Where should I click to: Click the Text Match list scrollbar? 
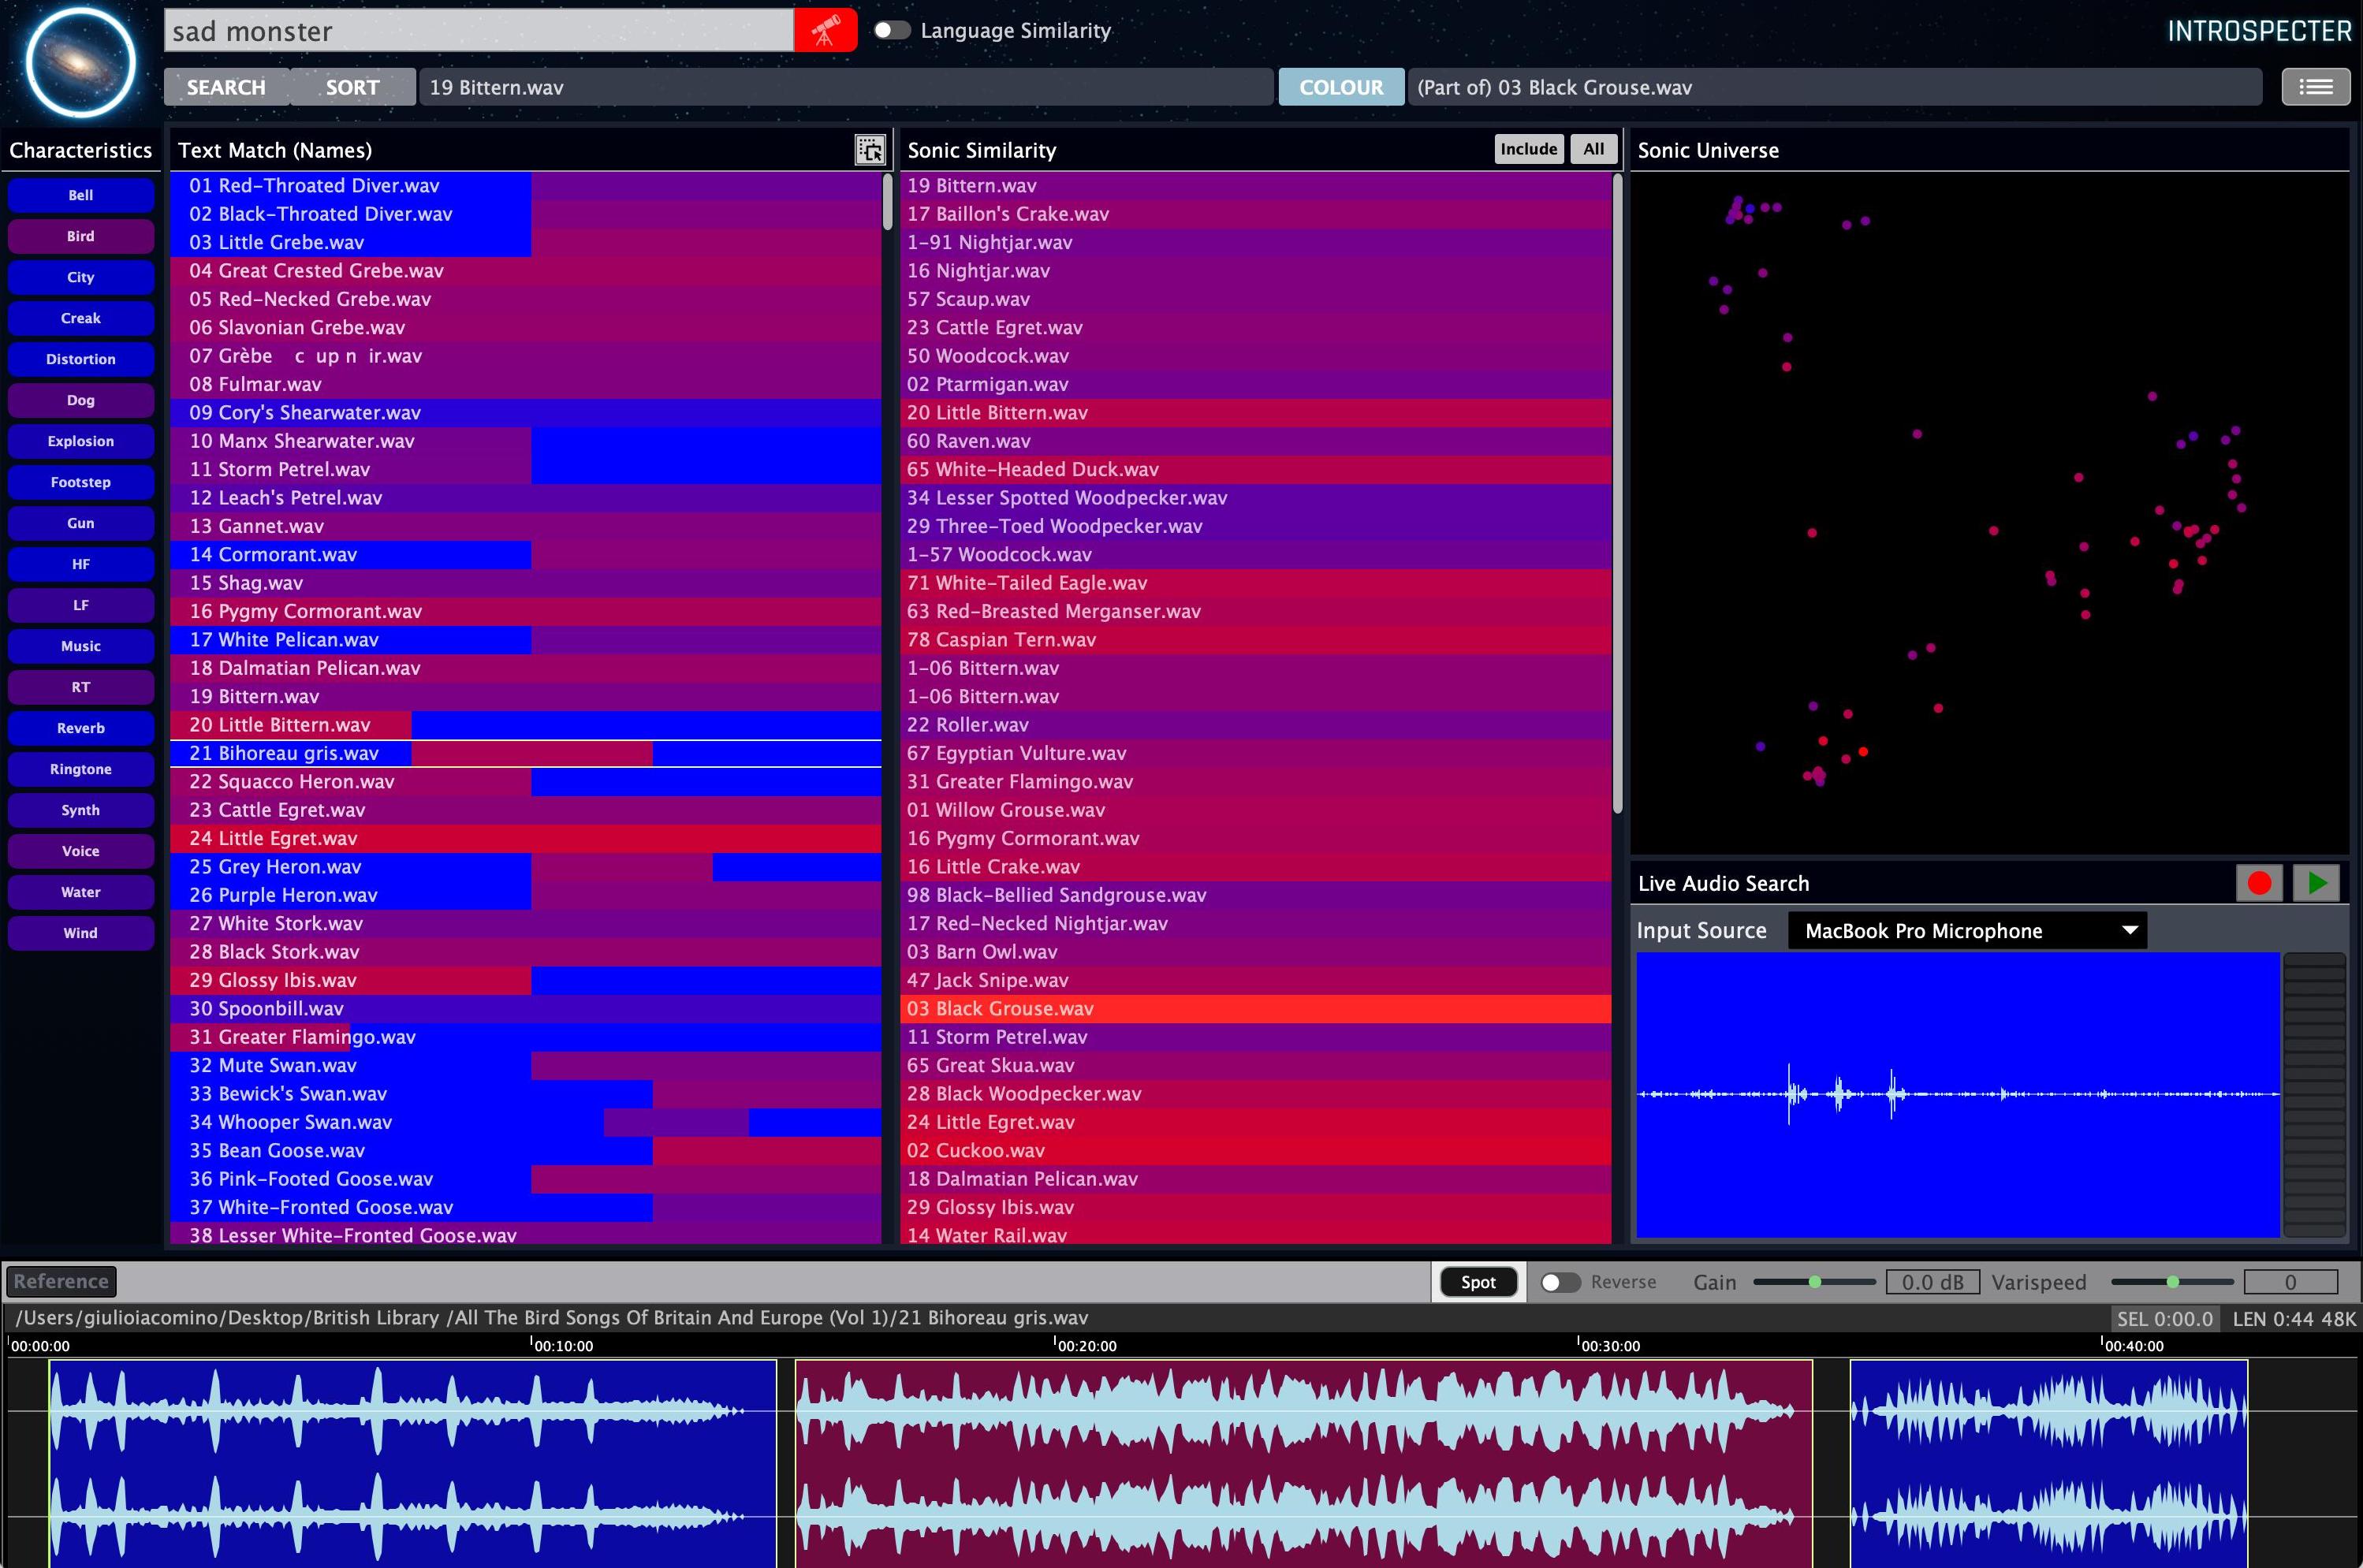coord(887,202)
